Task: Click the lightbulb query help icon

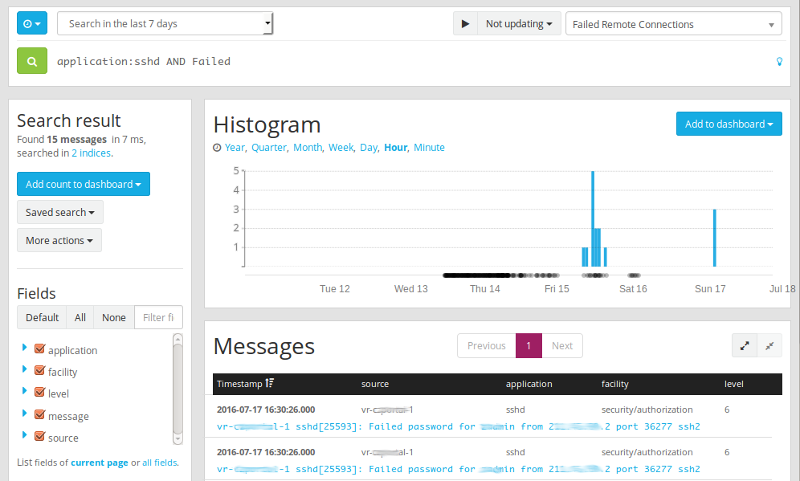Action: click(x=780, y=62)
